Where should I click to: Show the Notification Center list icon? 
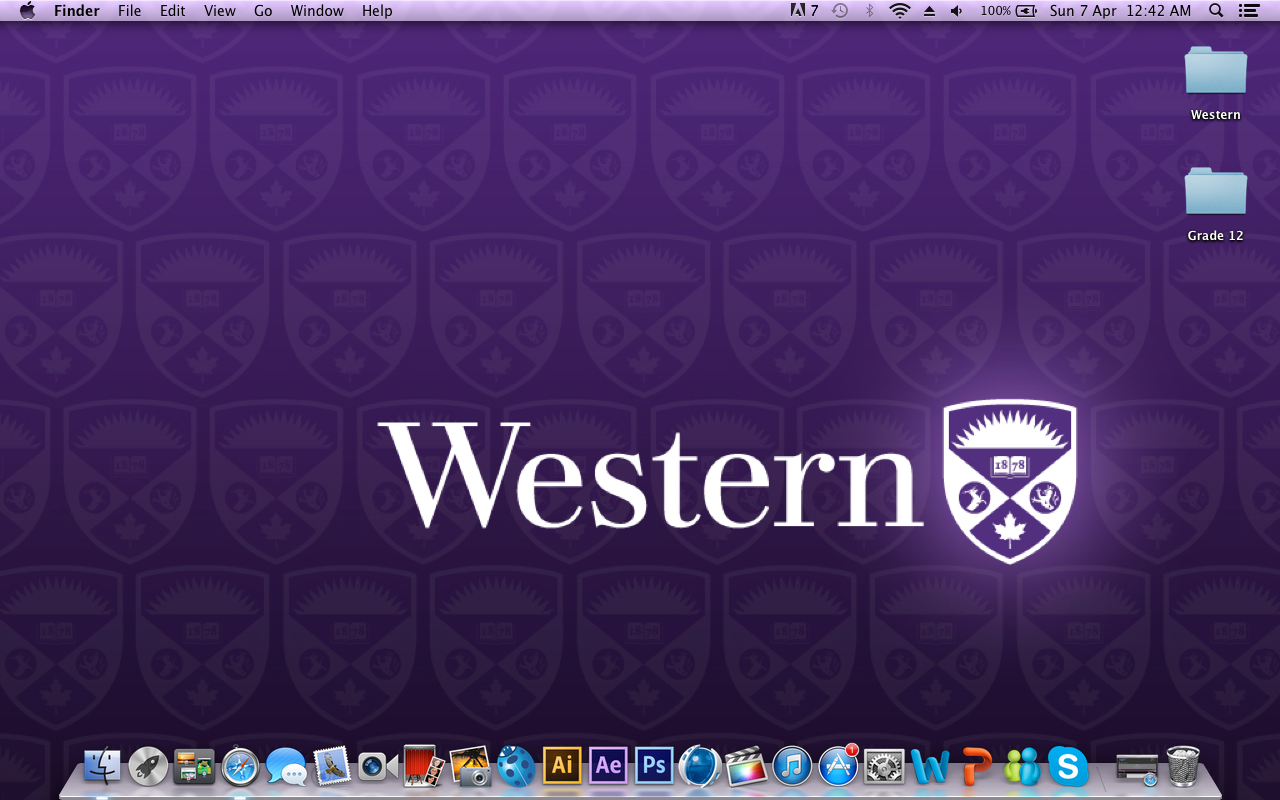(x=1248, y=11)
